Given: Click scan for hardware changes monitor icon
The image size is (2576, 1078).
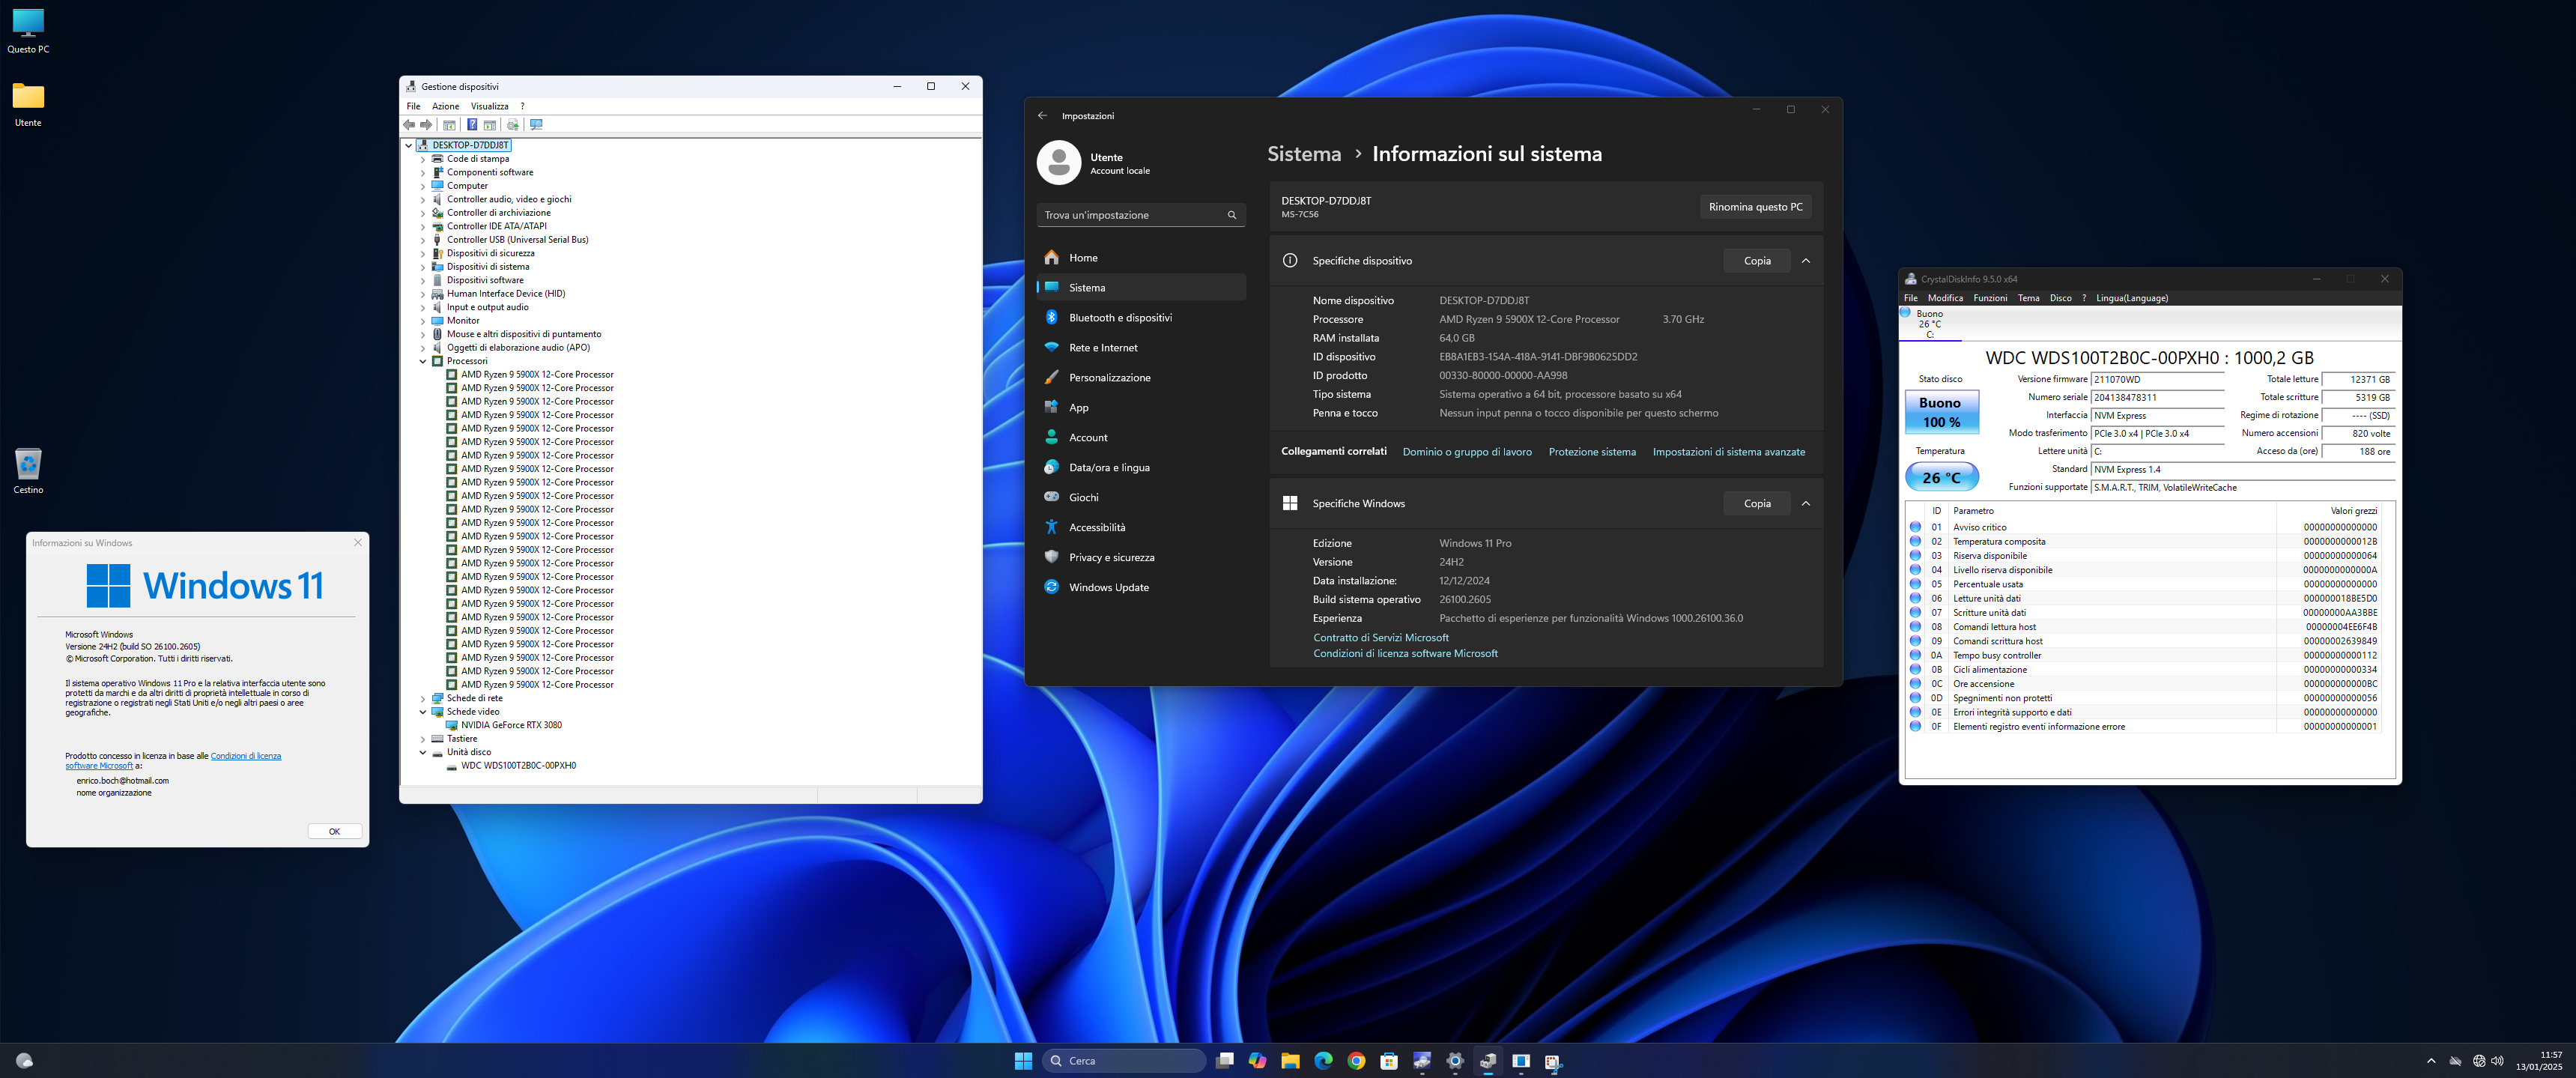Looking at the screenshot, I should [536, 125].
